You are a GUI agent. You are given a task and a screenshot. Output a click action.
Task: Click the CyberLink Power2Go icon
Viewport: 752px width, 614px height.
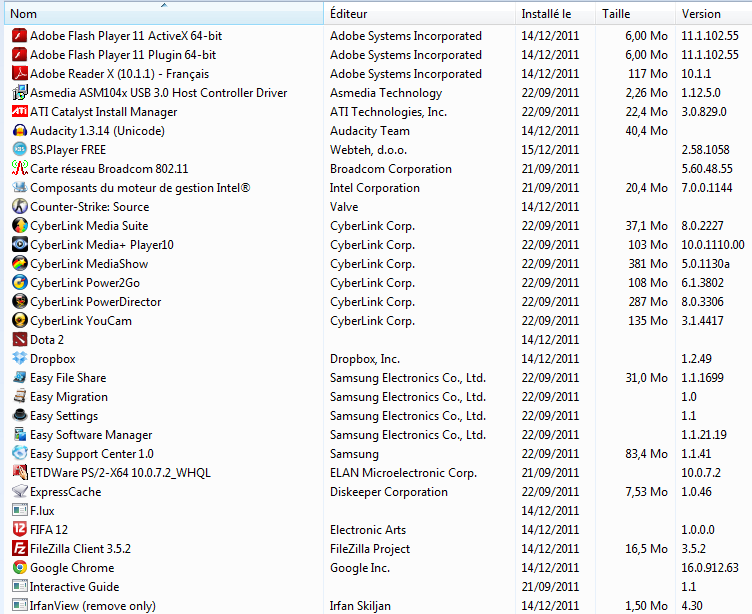pyautogui.click(x=20, y=283)
